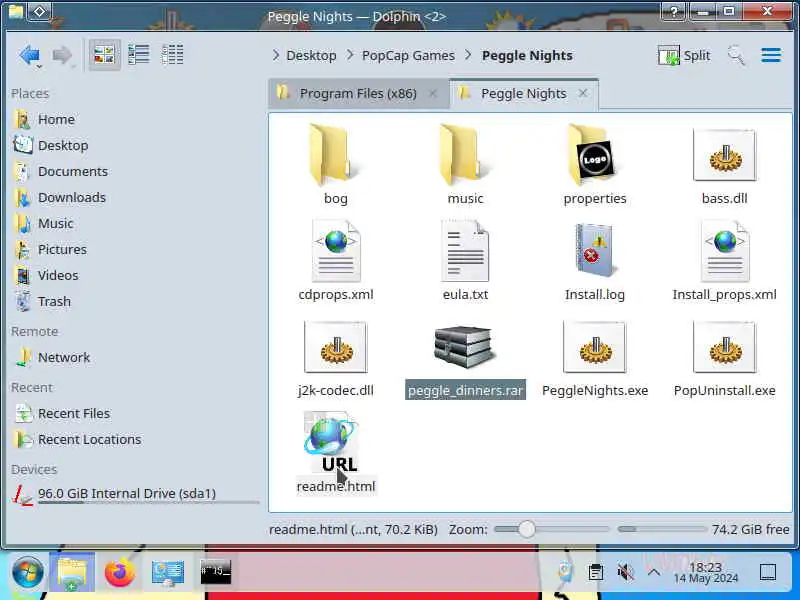Click PopCap Games in the breadcrumb
The image size is (800, 600).
pos(408,55)
